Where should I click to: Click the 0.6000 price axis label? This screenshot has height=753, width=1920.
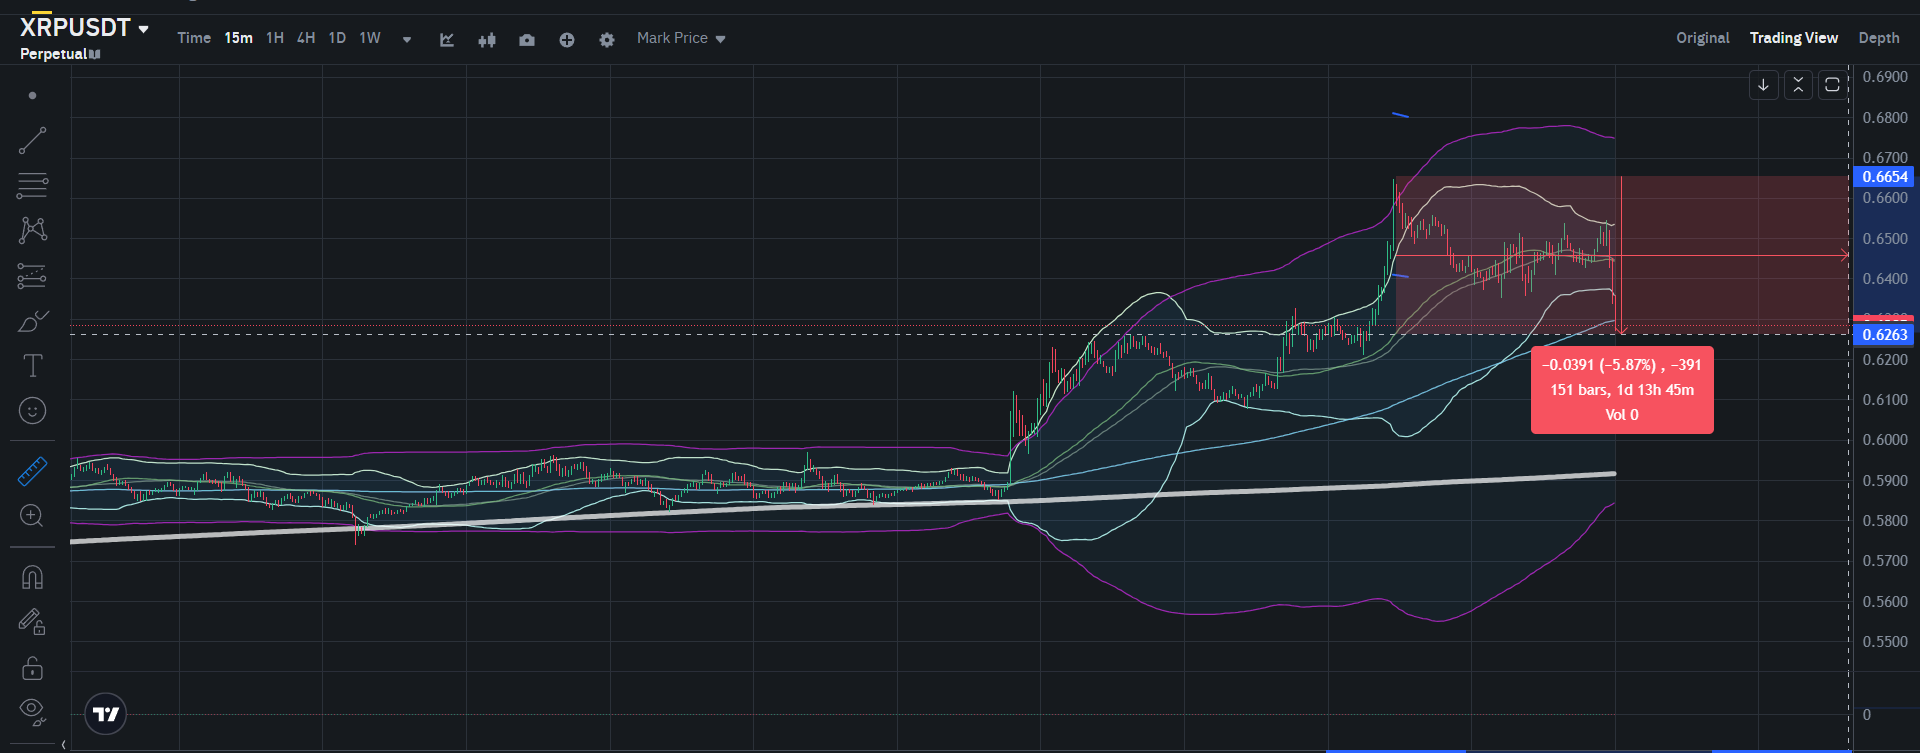pos(1885,440)
